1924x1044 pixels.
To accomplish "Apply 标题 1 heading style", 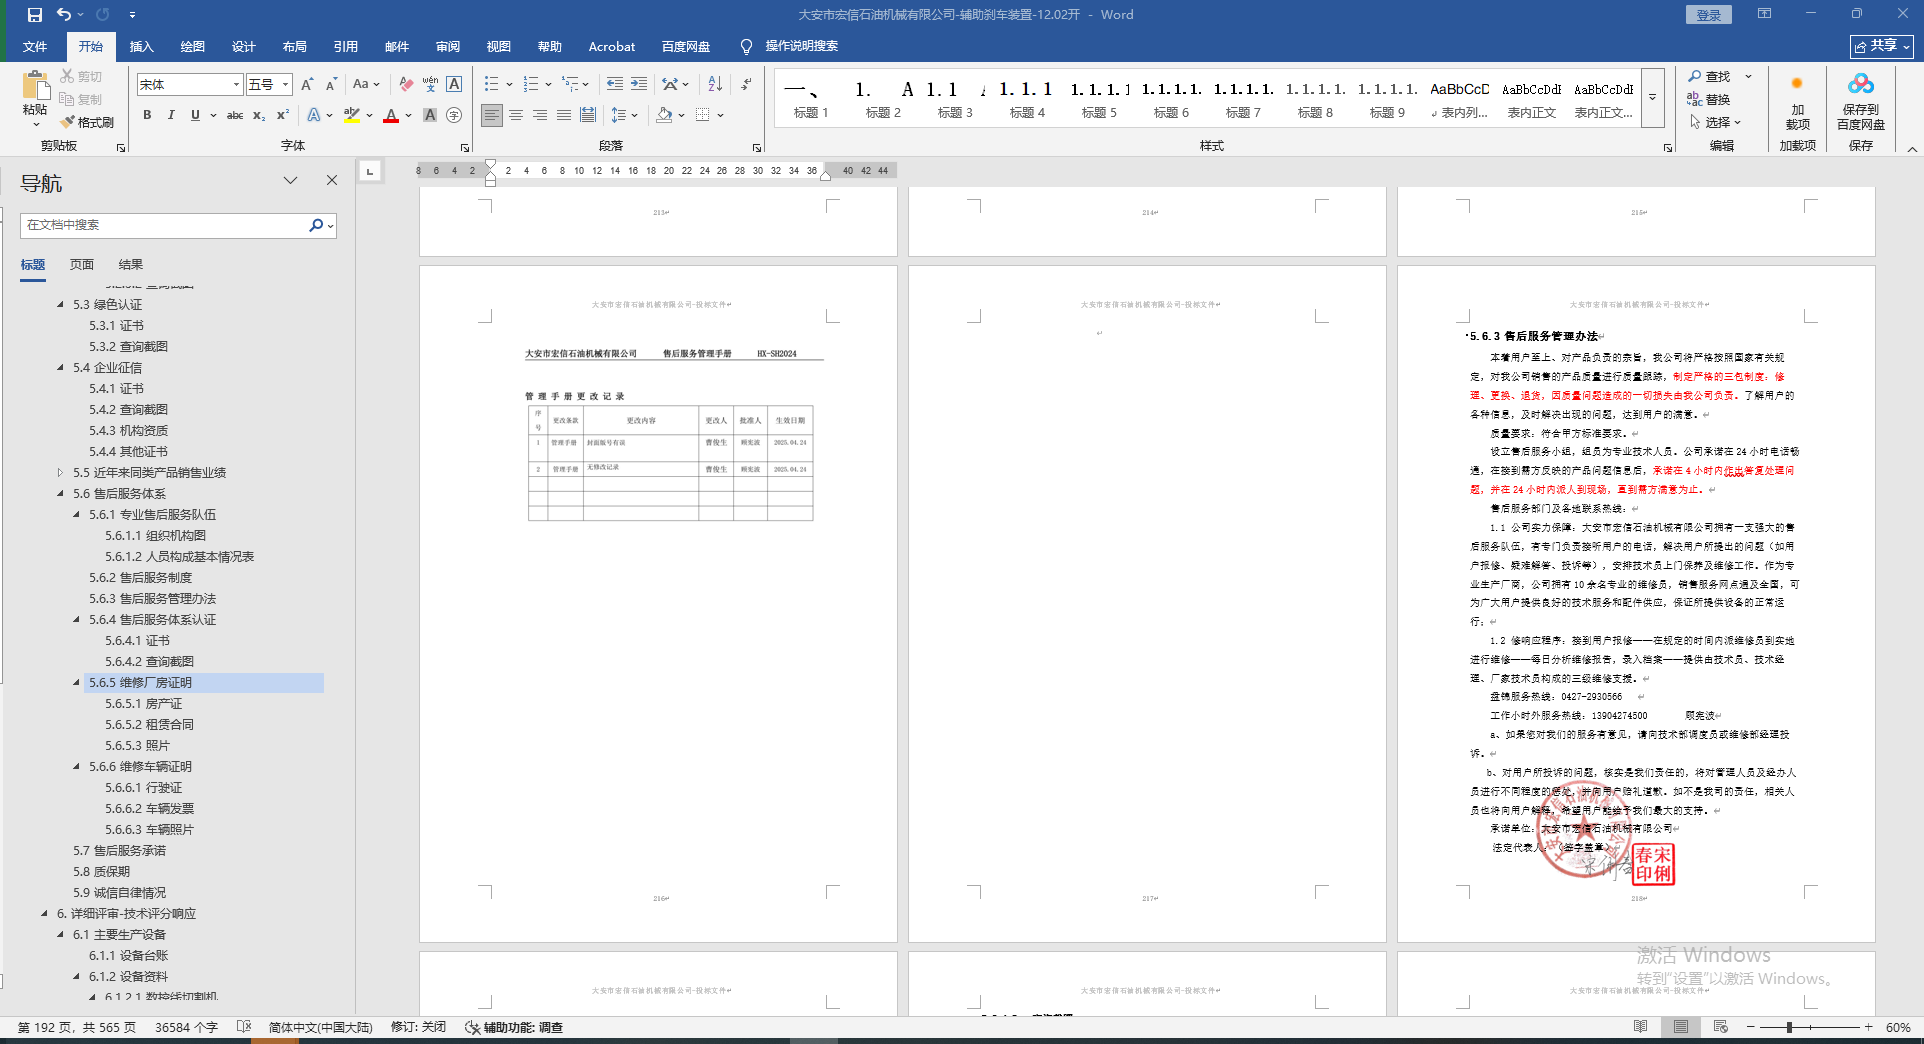I will 811,99.
